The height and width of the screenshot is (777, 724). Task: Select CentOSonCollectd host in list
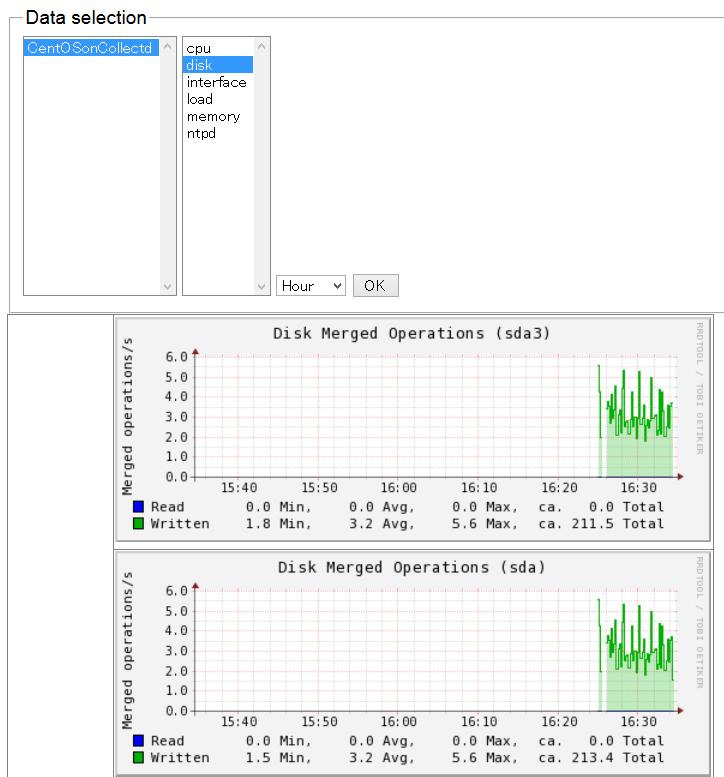pos(91,48)
